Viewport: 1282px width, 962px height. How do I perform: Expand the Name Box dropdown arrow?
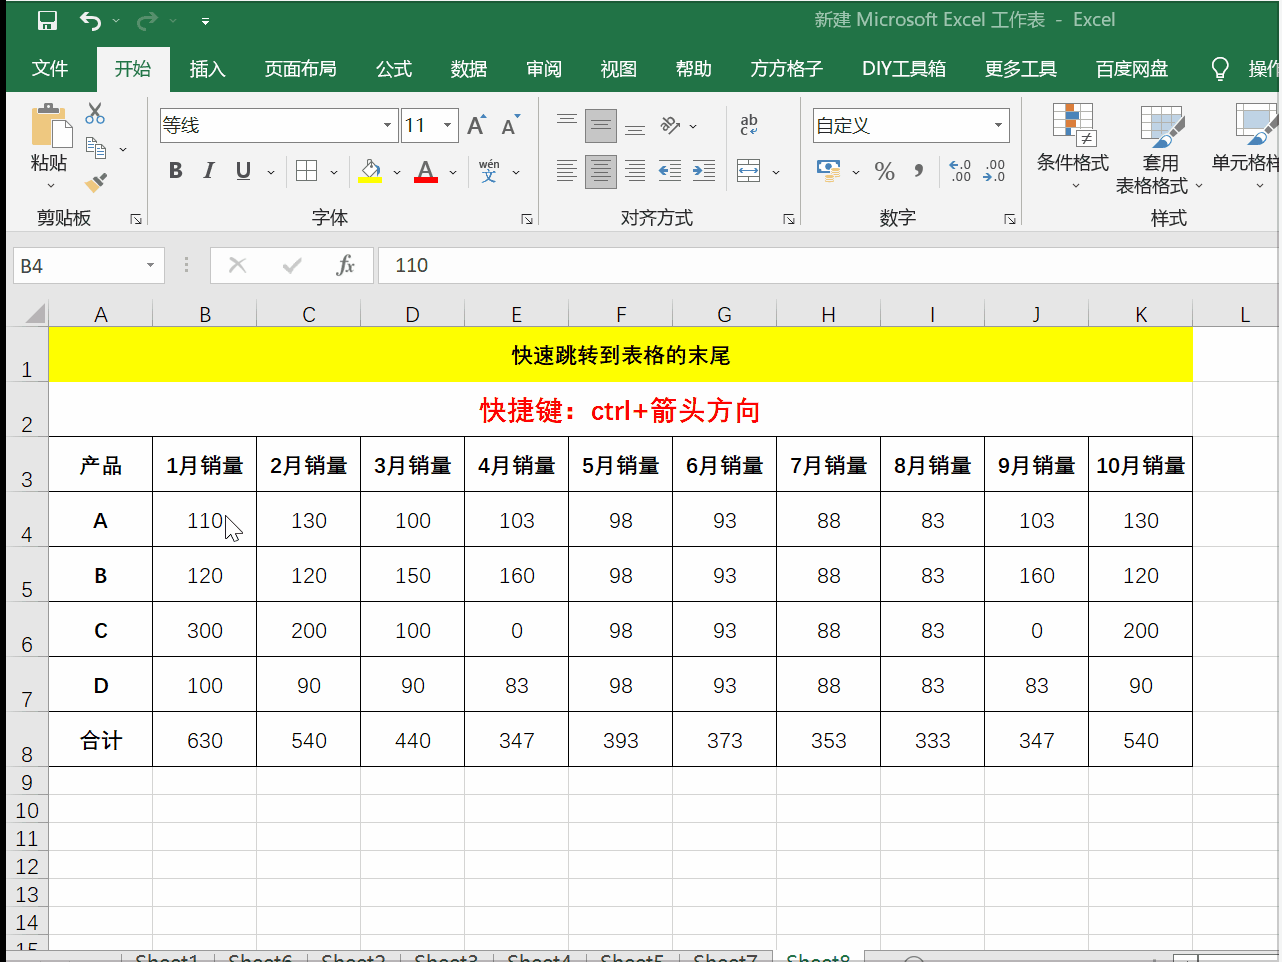tap(150, 265)
